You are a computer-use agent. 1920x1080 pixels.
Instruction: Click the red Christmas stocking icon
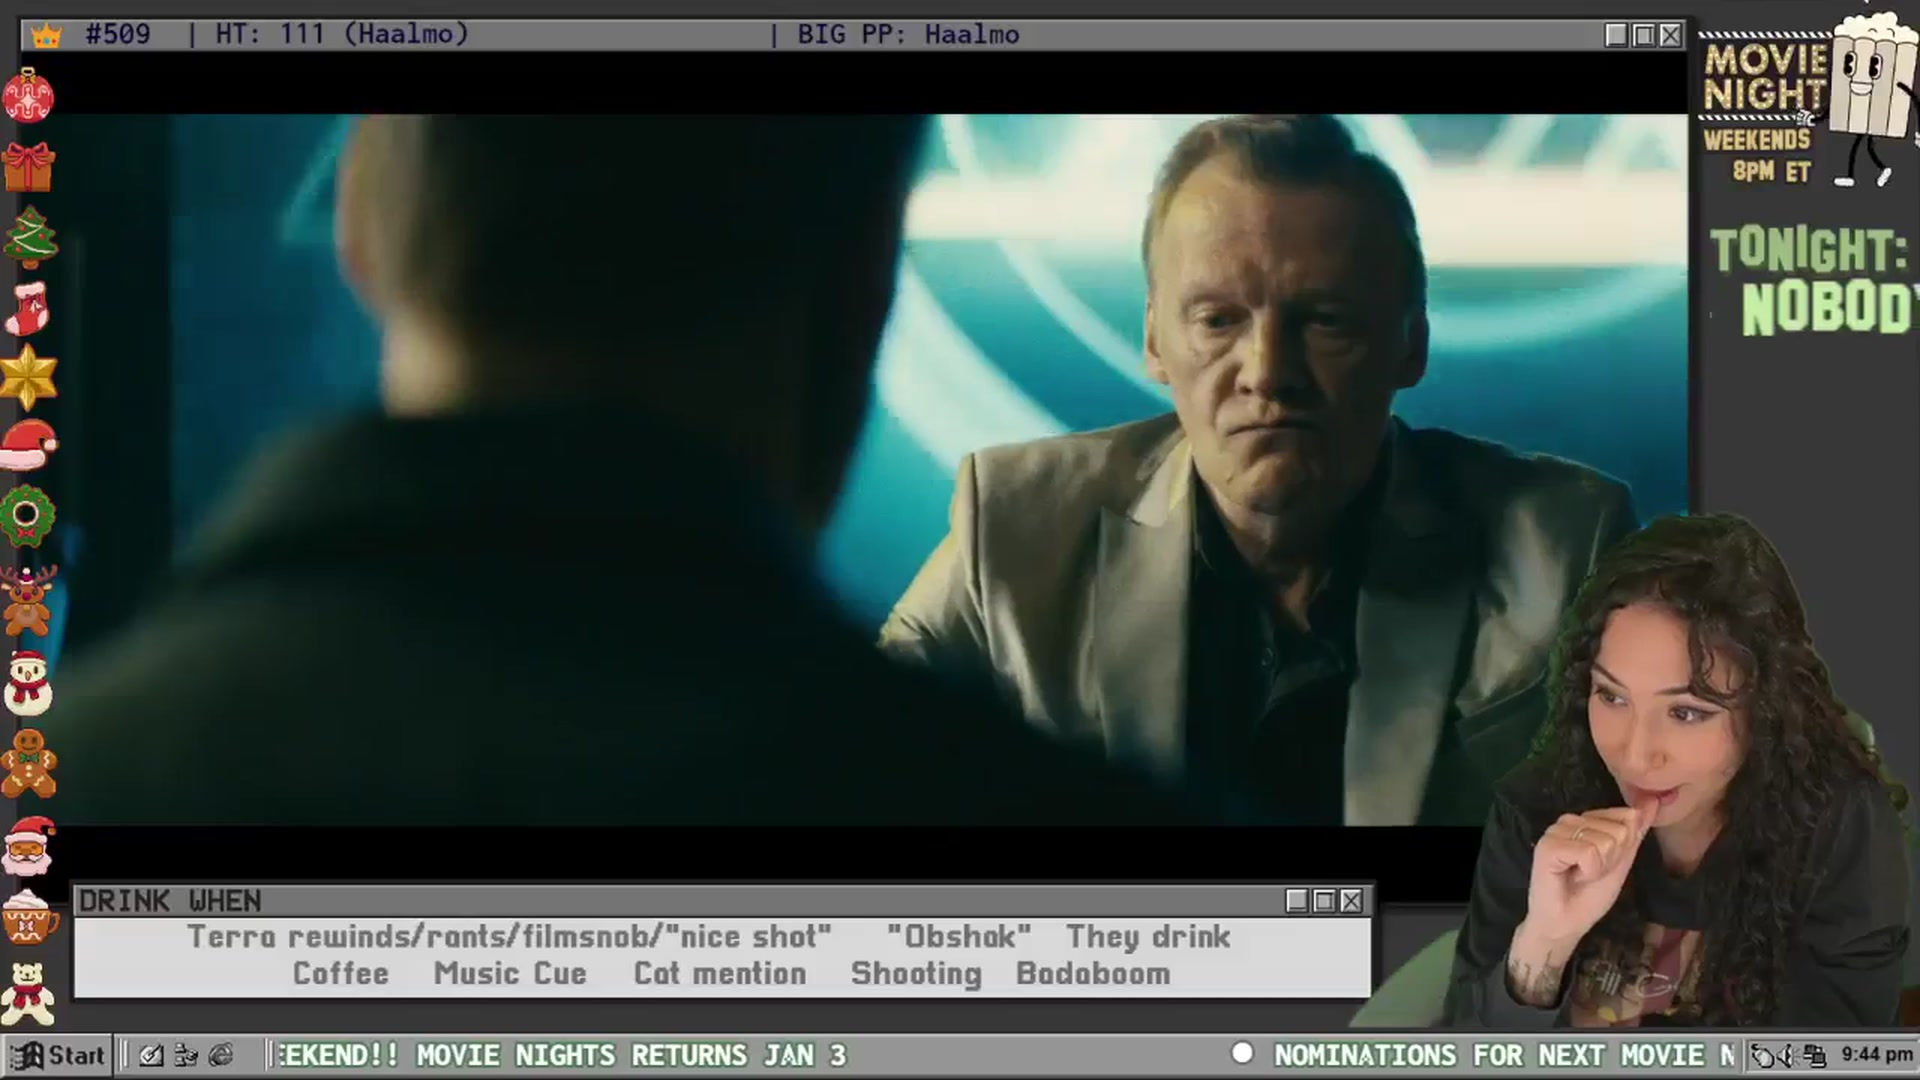27,308
